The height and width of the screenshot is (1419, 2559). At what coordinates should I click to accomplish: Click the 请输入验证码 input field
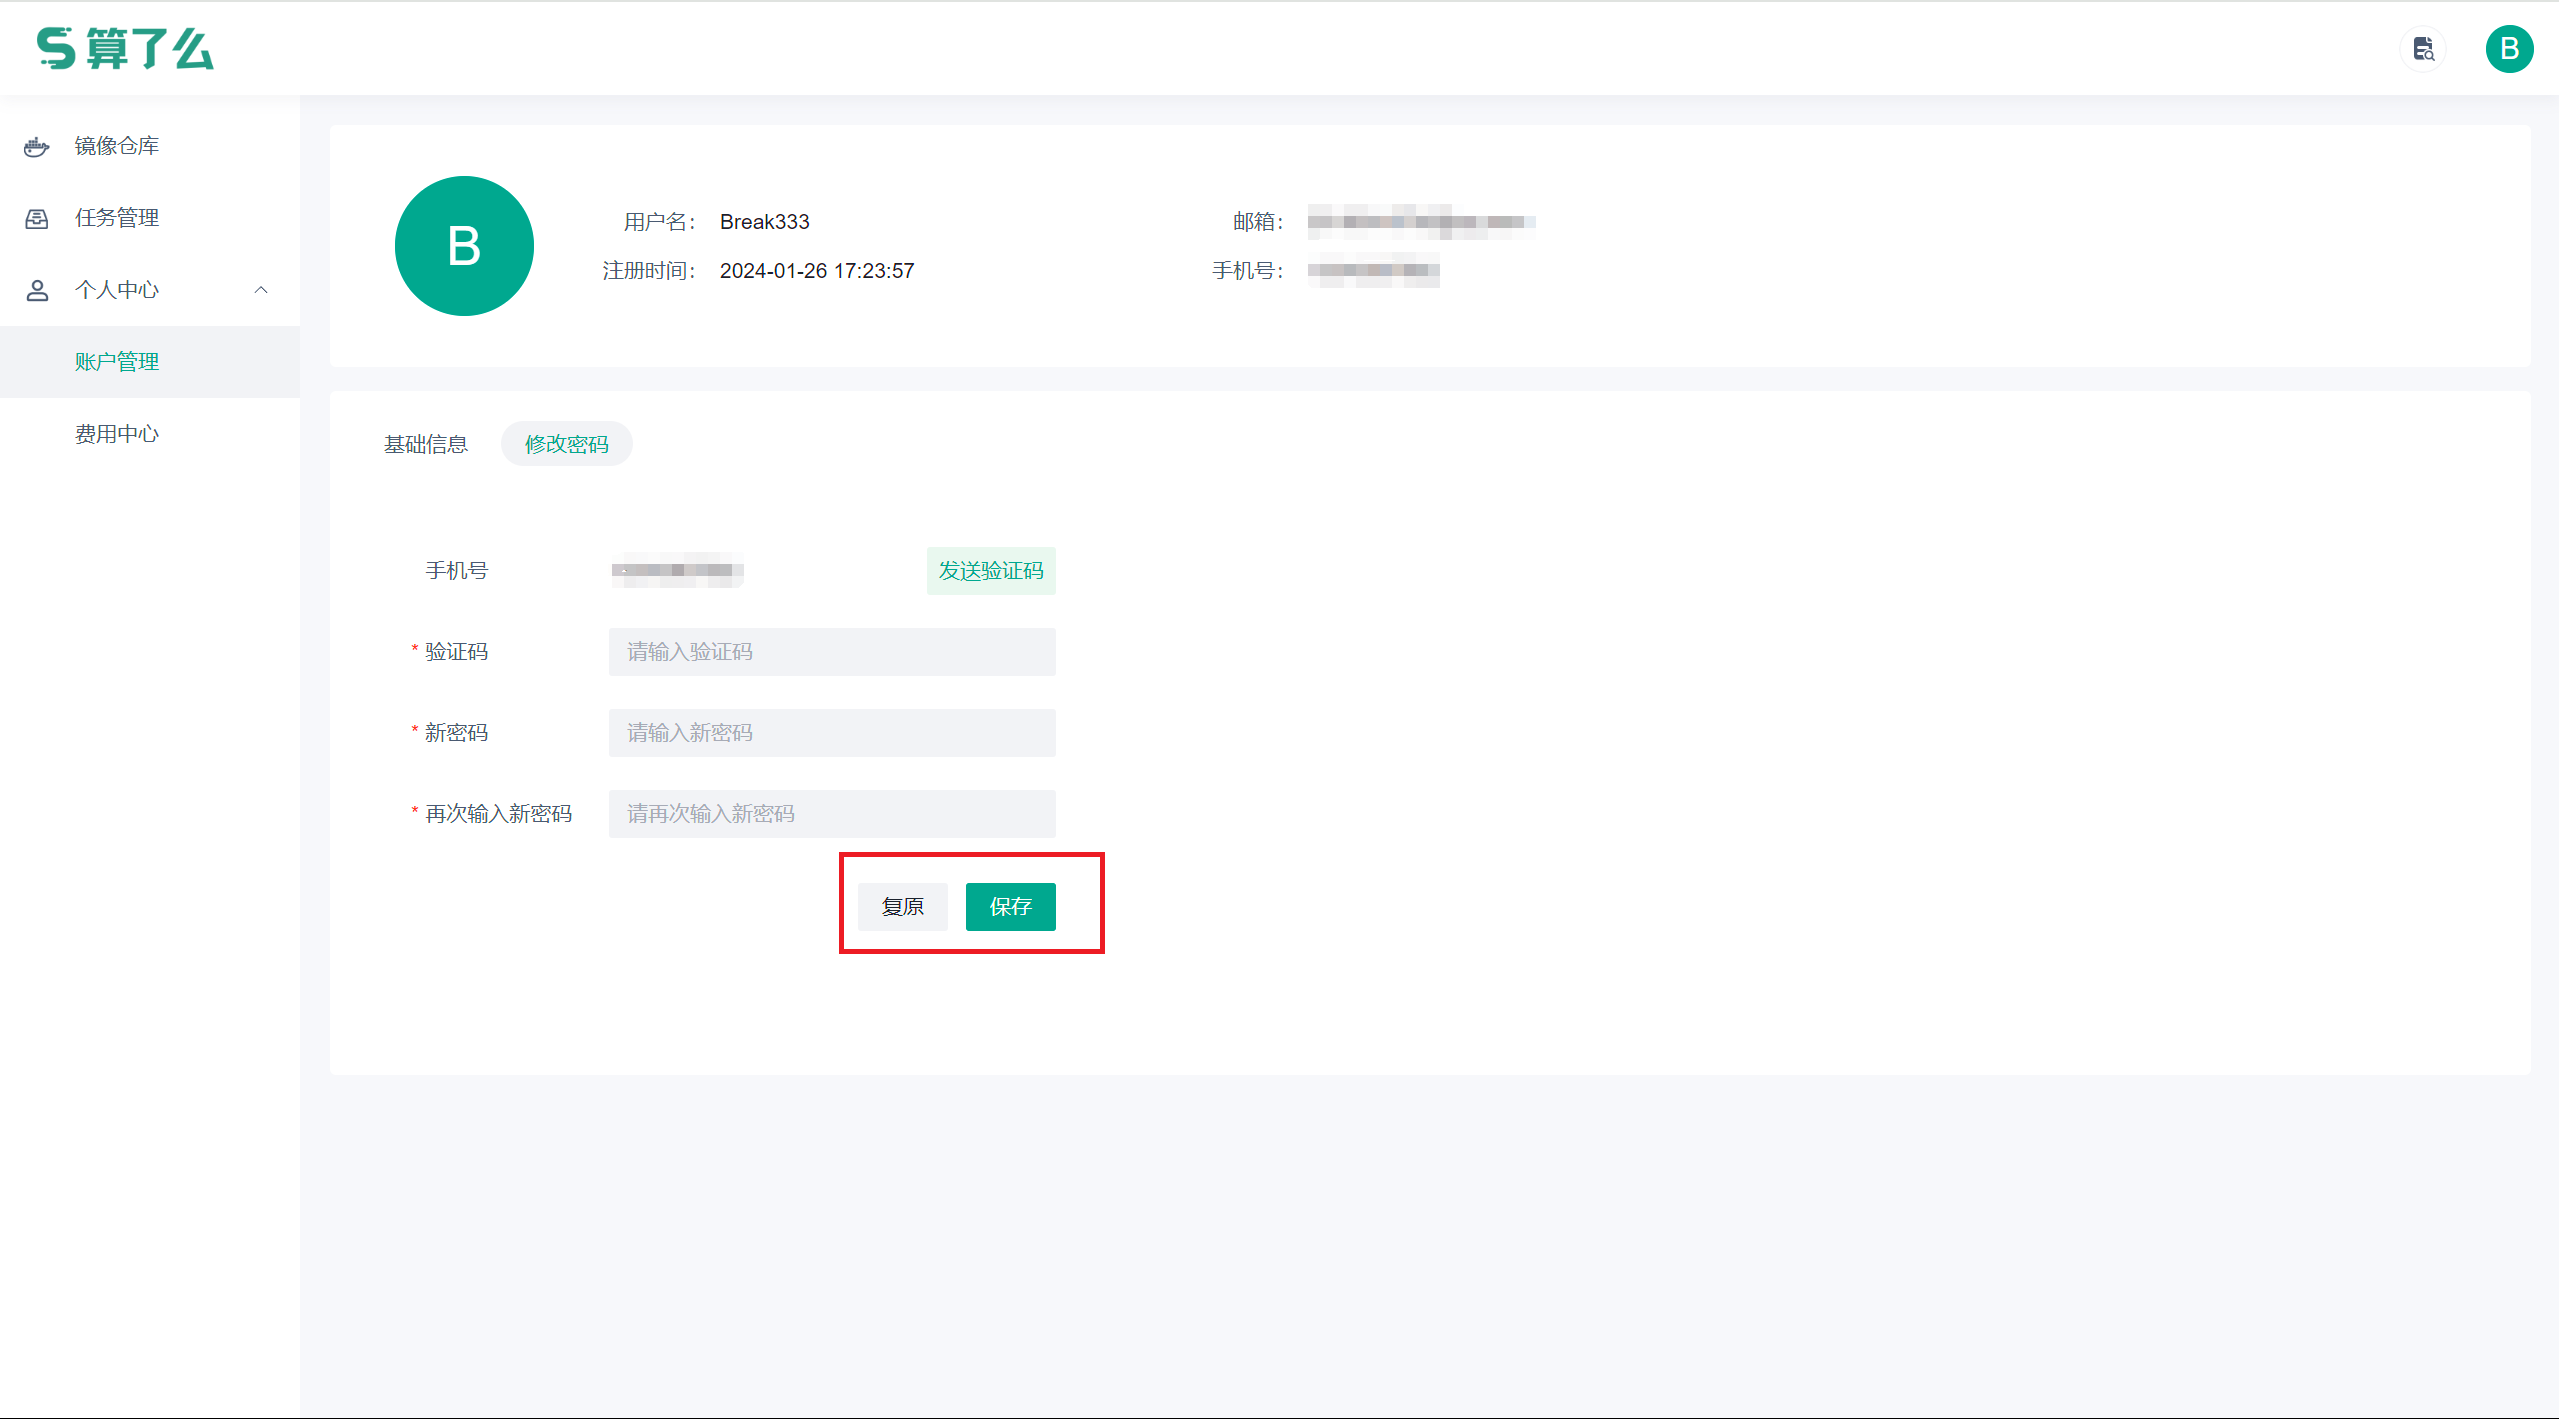pos(831,651)
